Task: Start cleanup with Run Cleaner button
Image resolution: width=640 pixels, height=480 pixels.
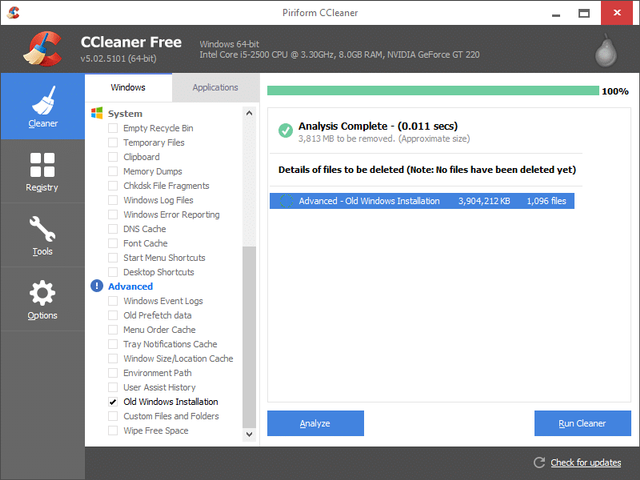Action: coord(582,423)
